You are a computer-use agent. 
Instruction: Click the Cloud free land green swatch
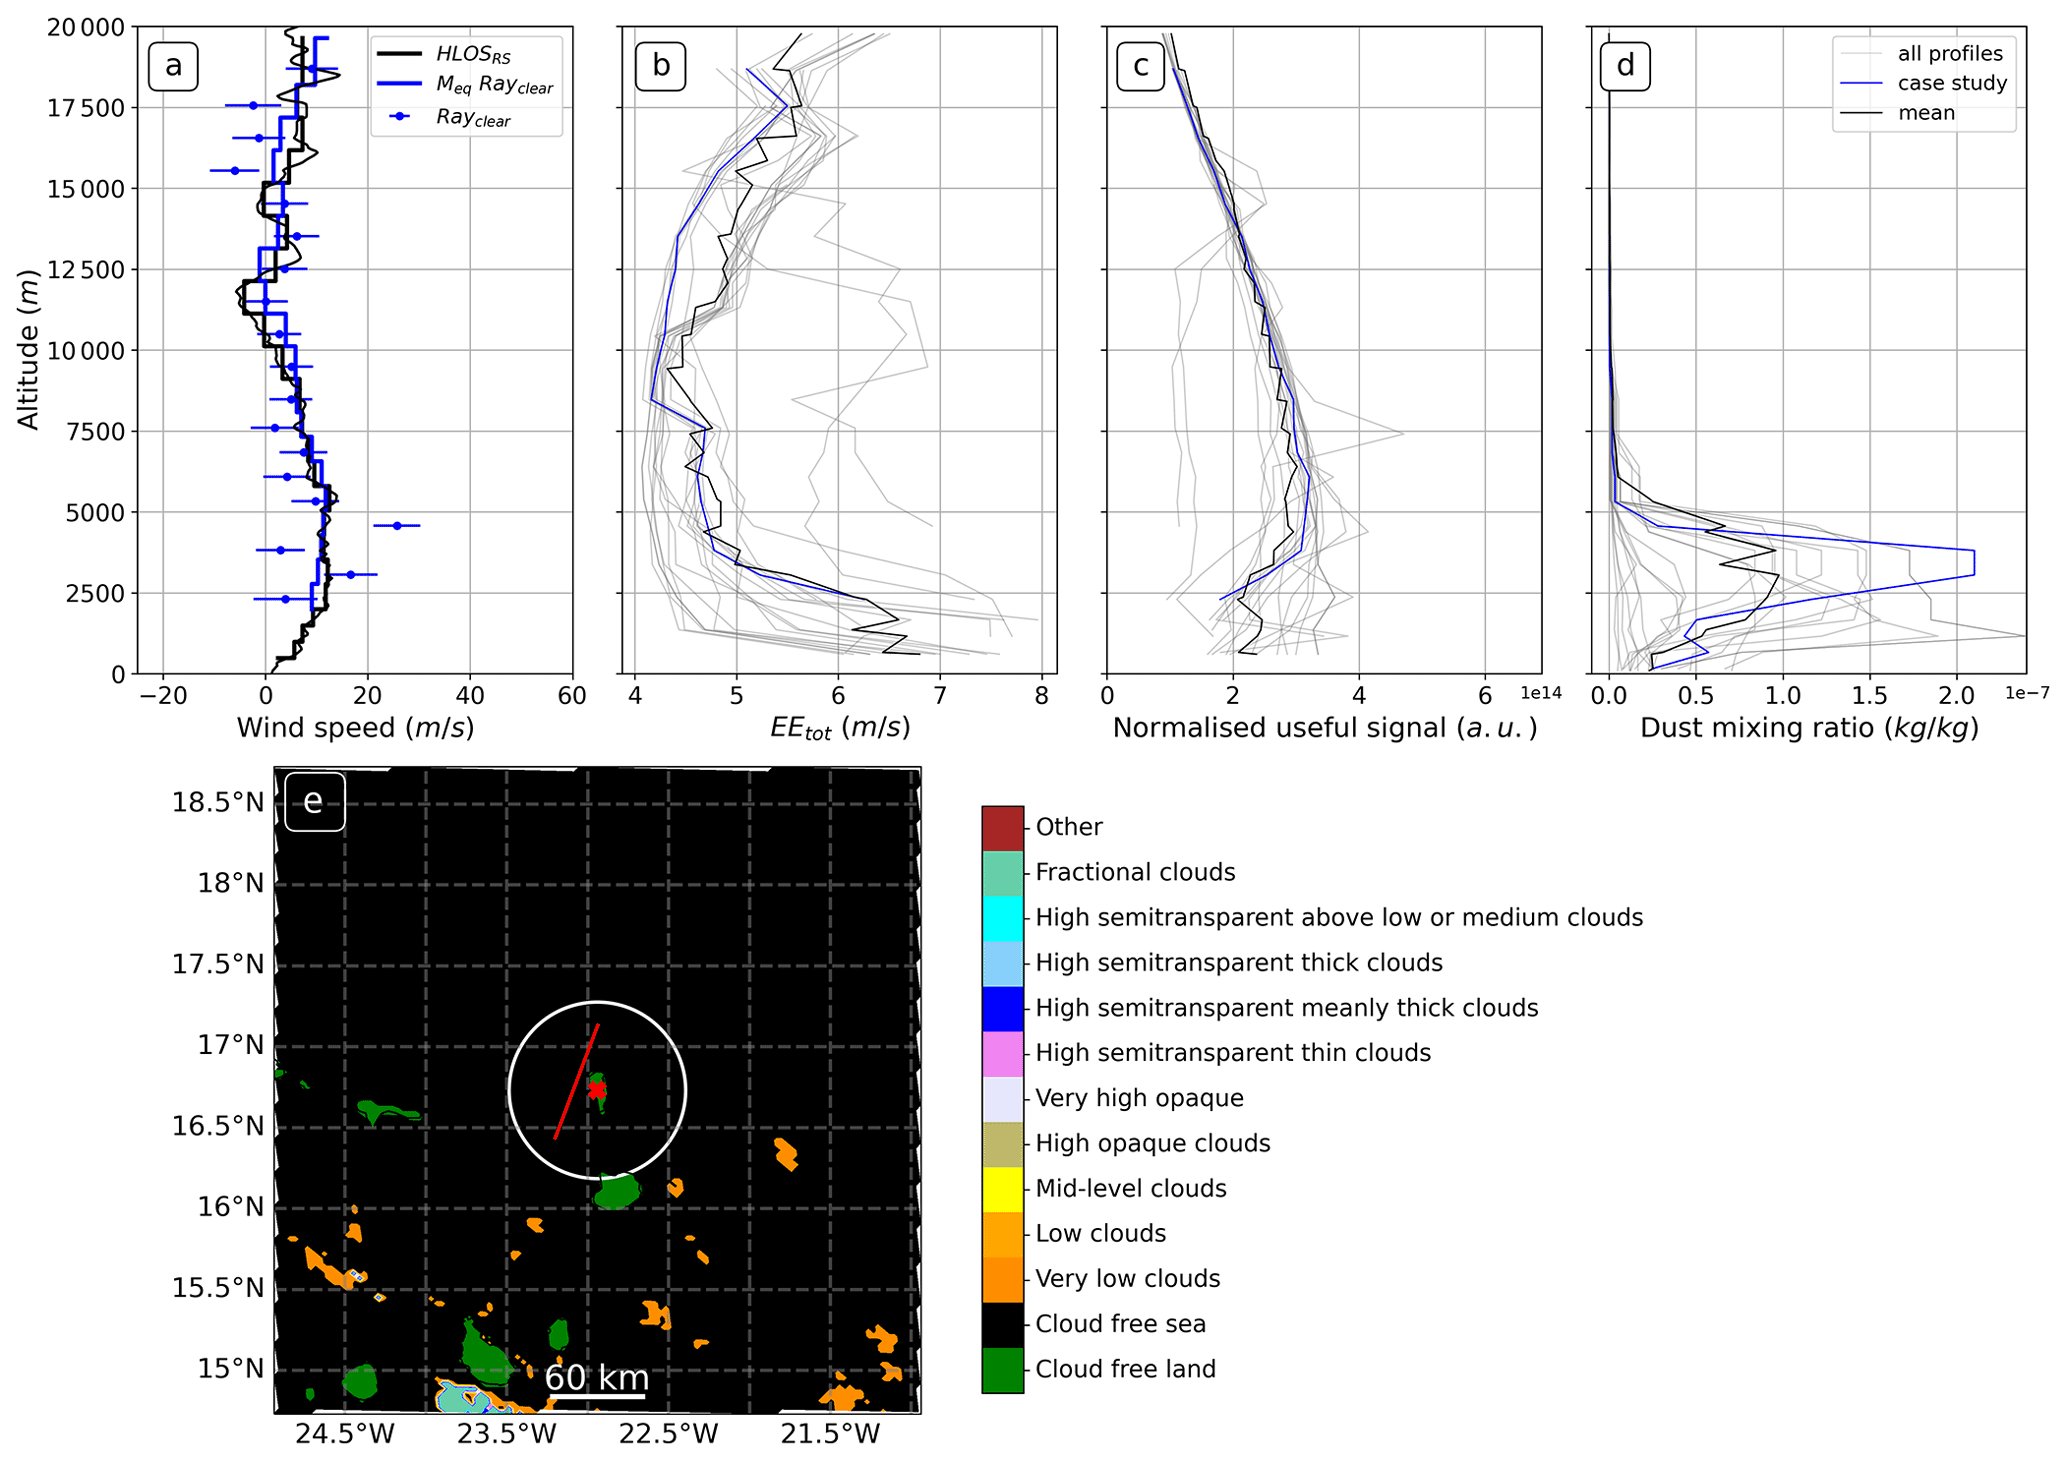1002,1370
